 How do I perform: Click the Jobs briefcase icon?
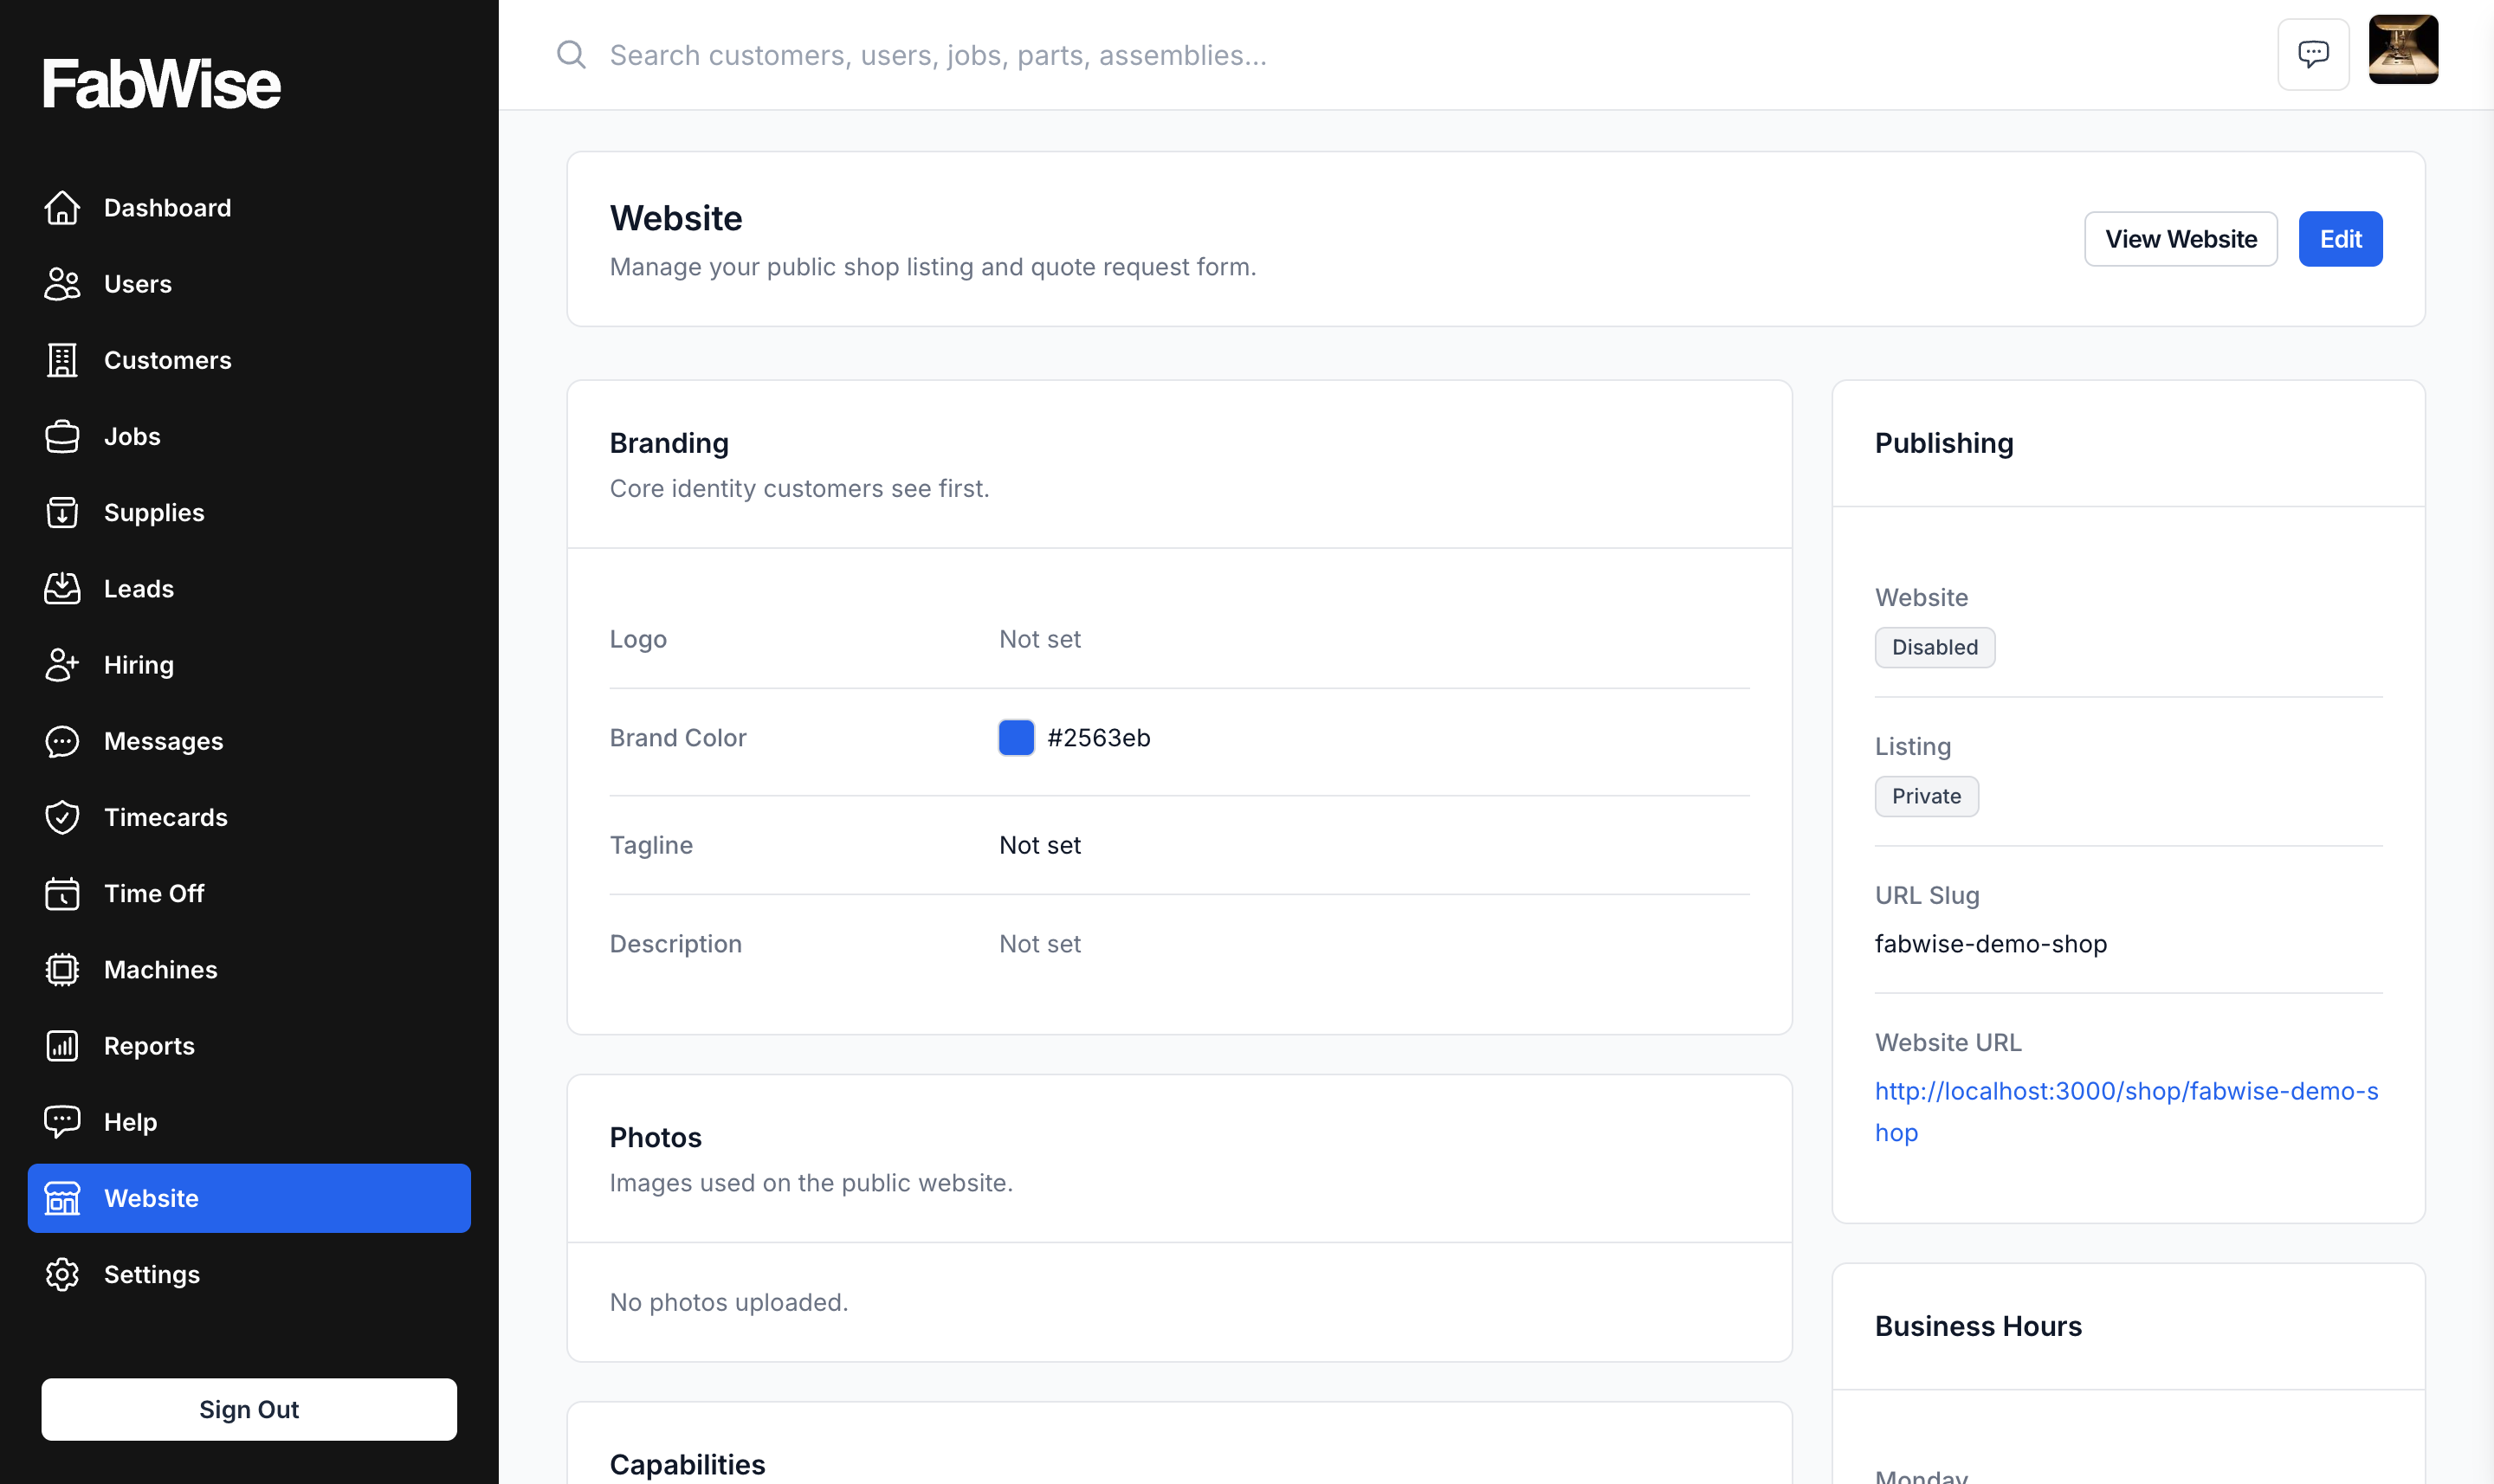62,436
